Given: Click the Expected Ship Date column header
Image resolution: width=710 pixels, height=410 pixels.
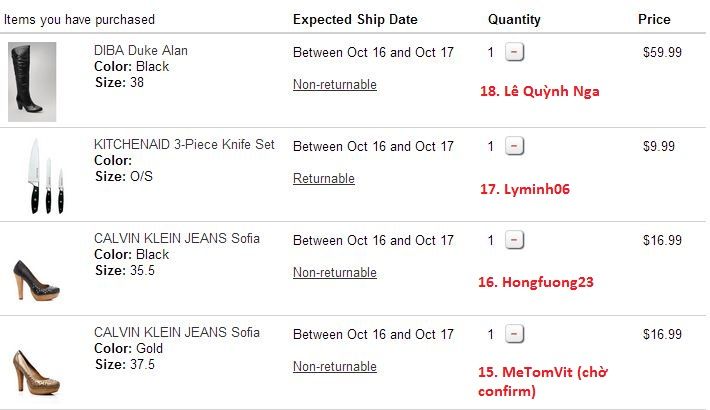Looking at the screenshot, I should [355, 19].
